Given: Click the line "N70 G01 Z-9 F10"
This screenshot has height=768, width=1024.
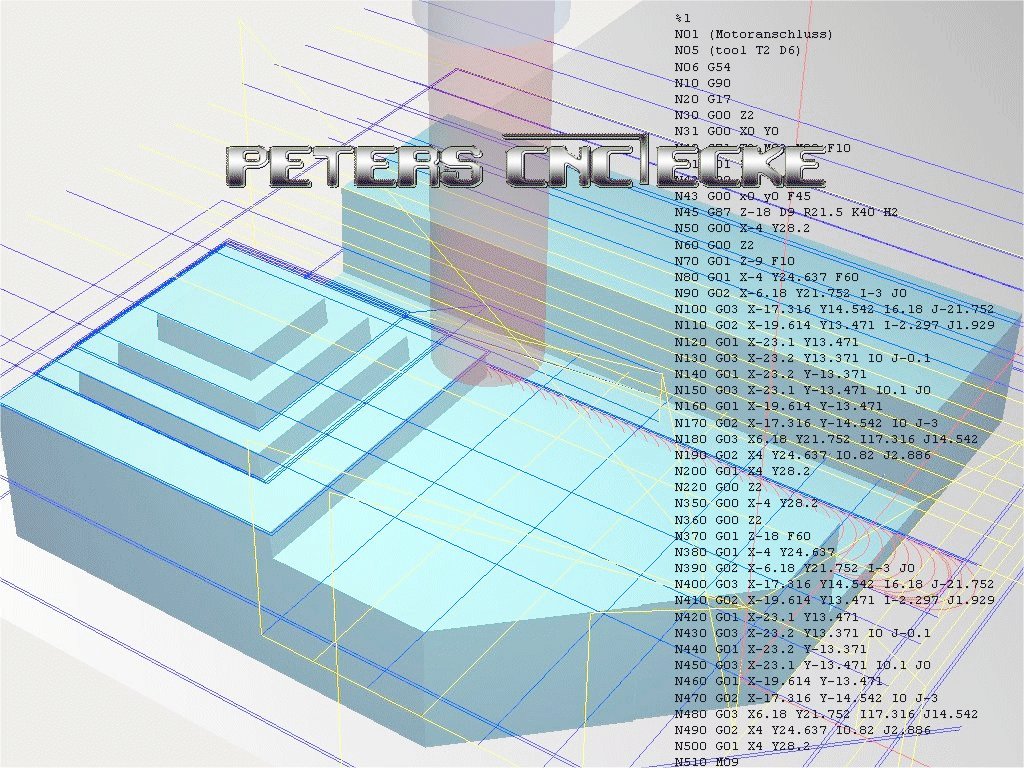Looking at the screenshot, I should click(734, 261).
